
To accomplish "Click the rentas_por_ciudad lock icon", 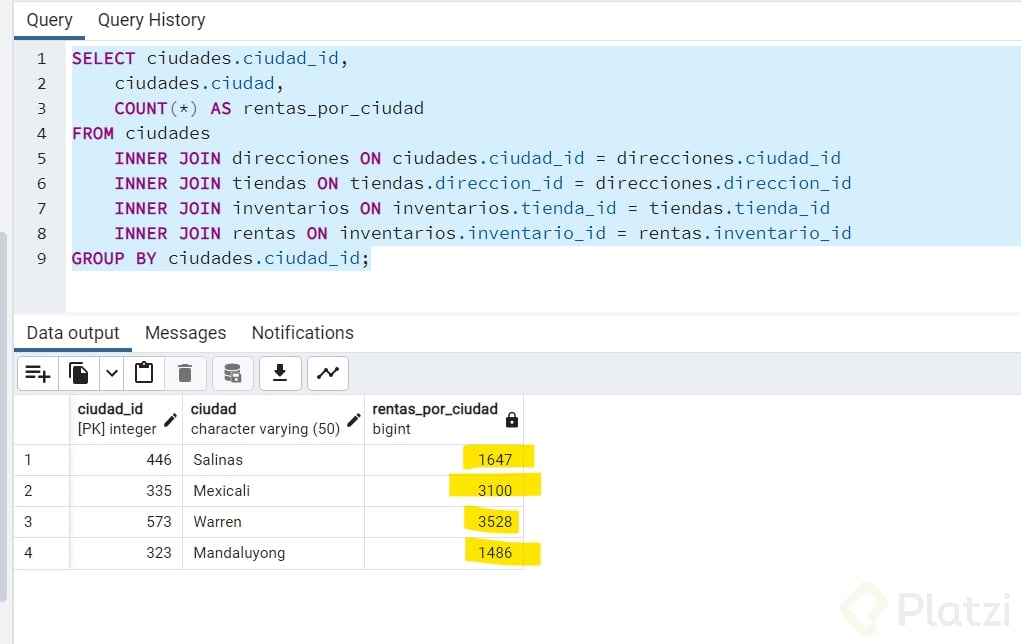I will tap(512, 419).
